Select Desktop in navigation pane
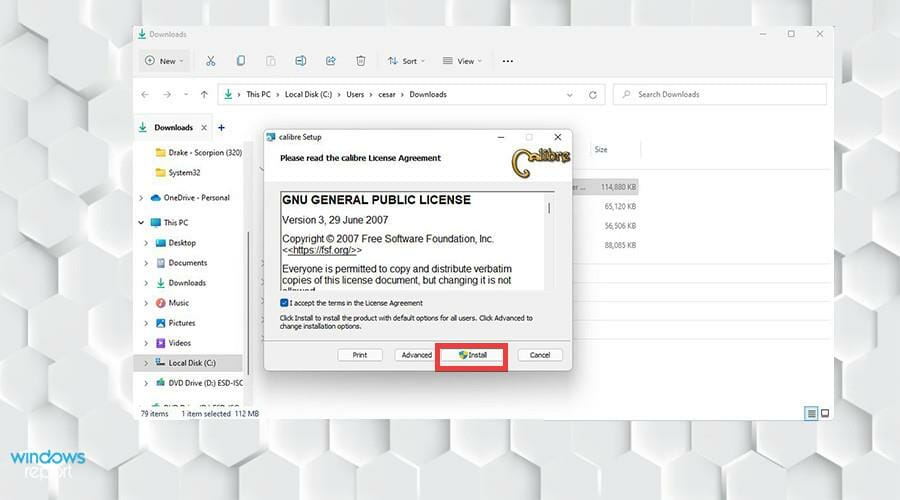 (176, 243)
